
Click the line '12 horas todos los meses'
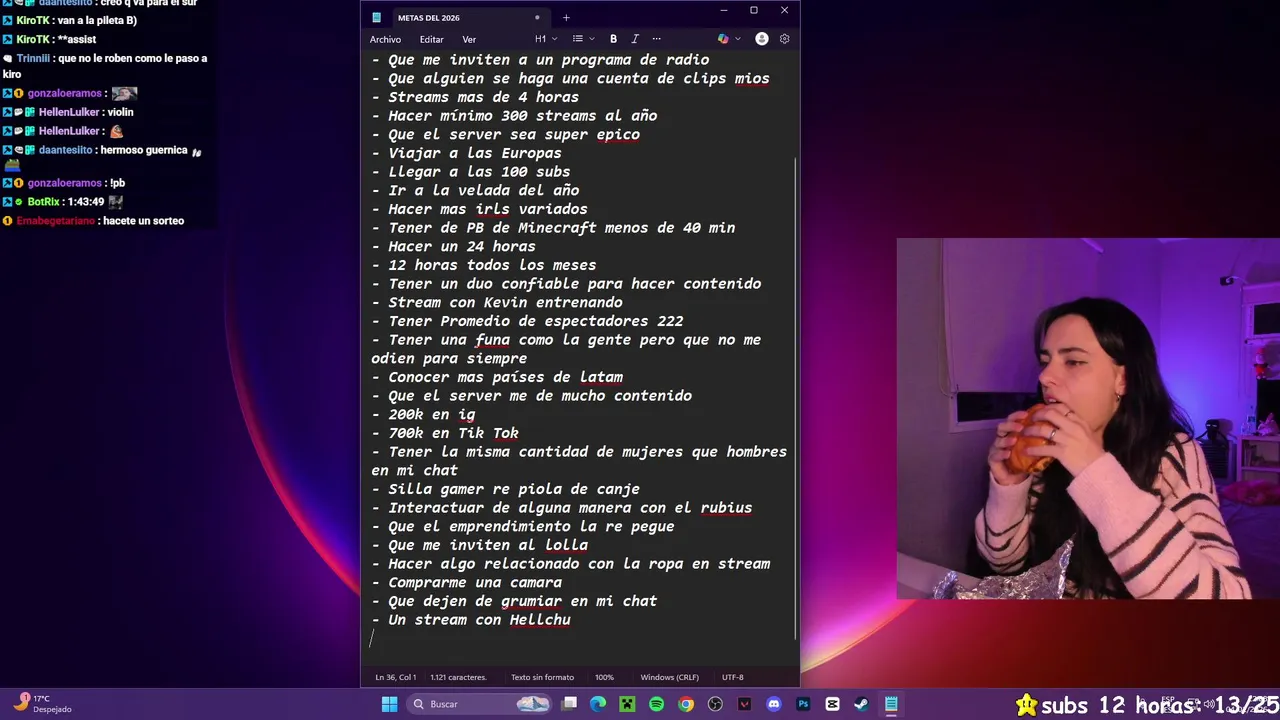click(484, 265)
